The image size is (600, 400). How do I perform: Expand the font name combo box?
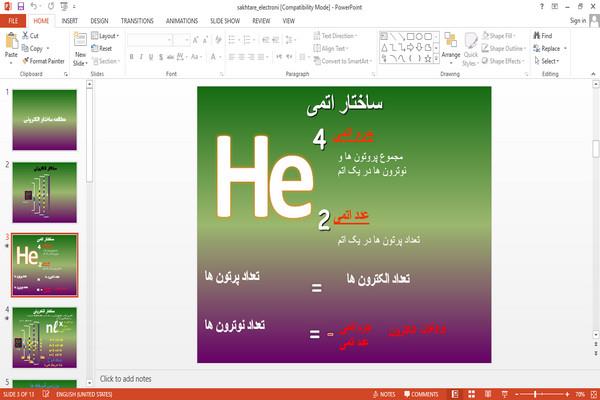pyautogui.click(x=169, y=40)
